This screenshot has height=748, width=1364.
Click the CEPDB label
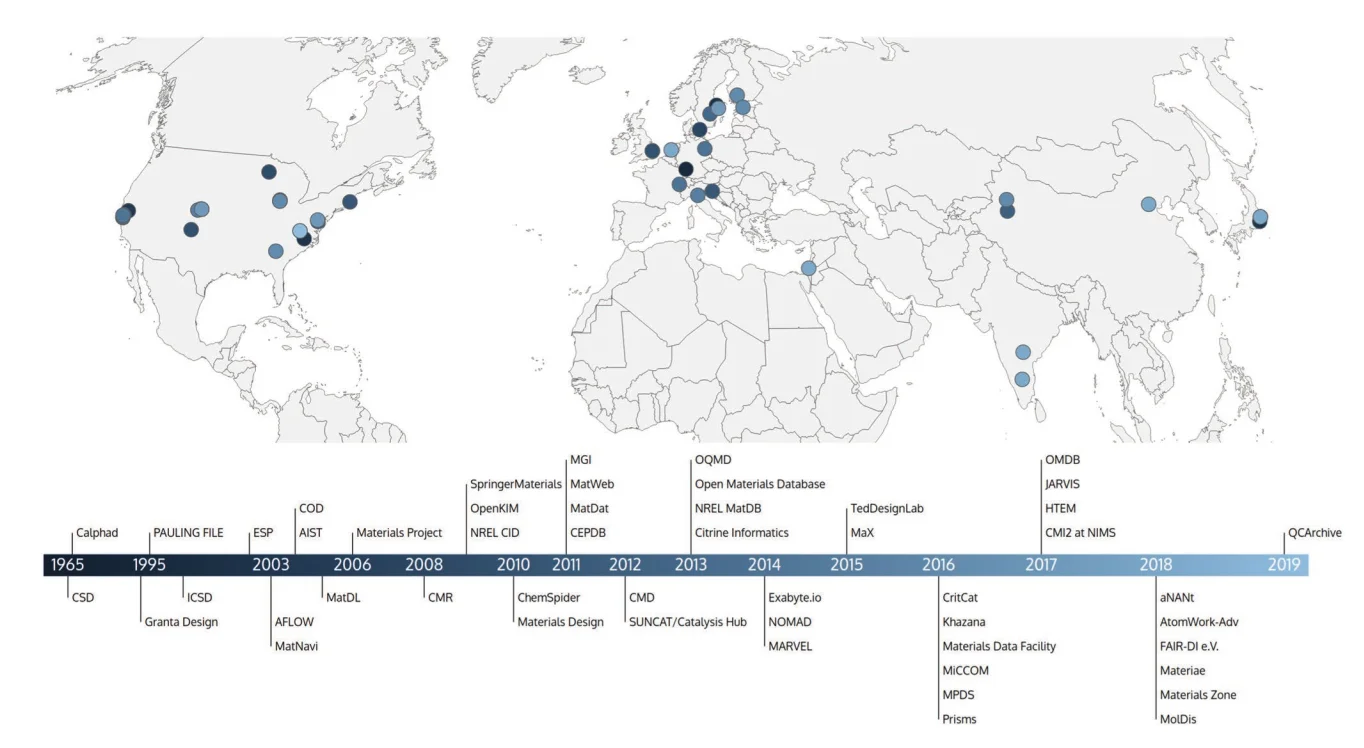[588, 533]
